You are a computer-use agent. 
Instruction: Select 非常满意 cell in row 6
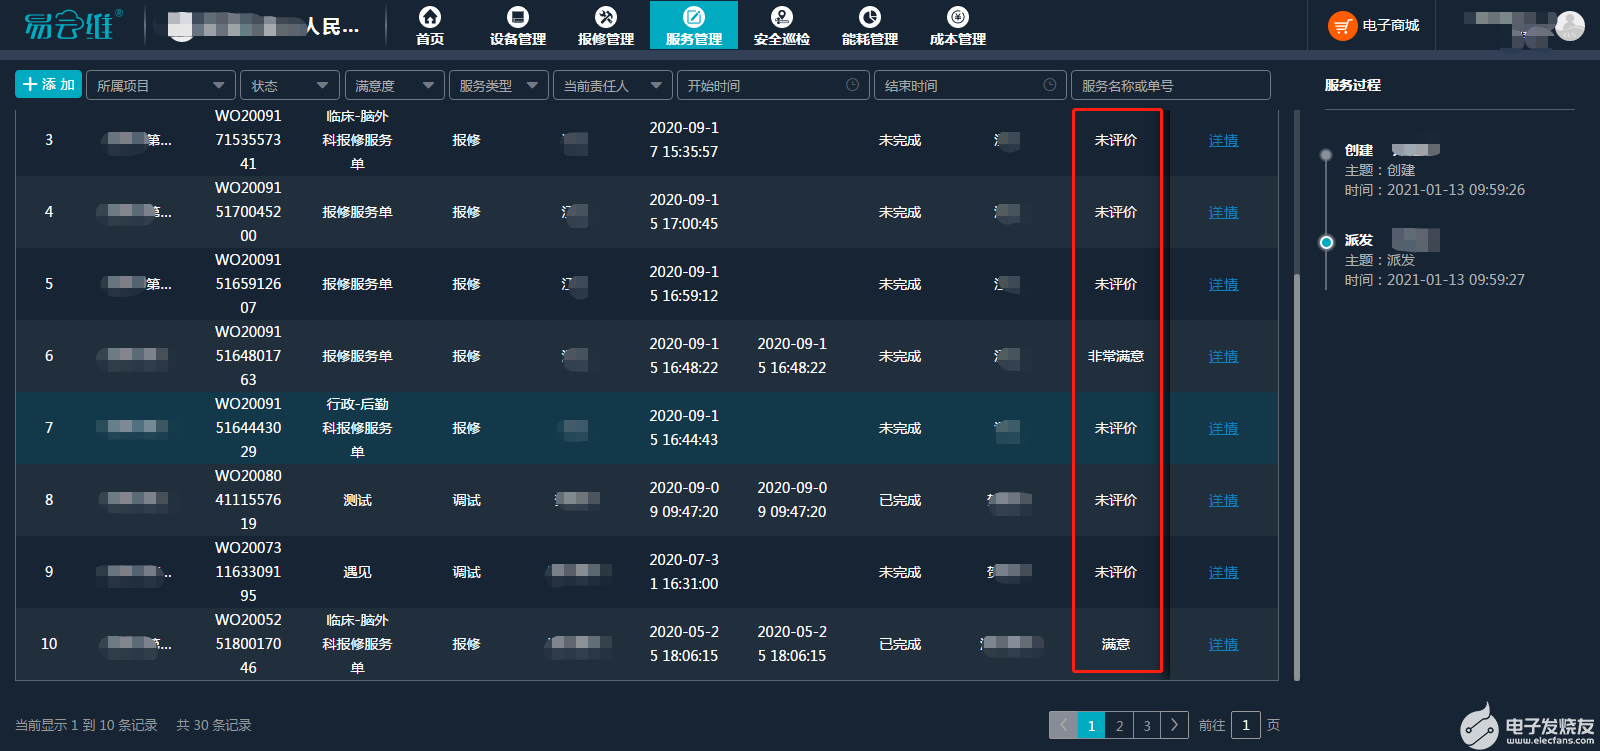click(1116, 356)
